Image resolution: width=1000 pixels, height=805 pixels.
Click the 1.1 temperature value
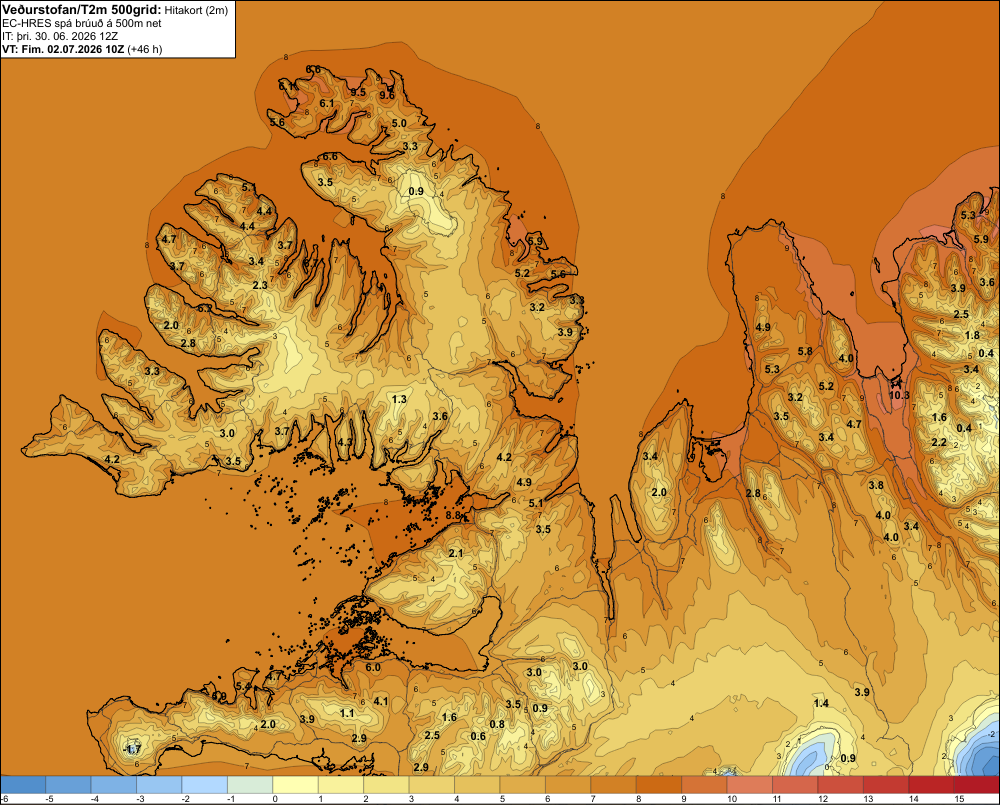347,713
